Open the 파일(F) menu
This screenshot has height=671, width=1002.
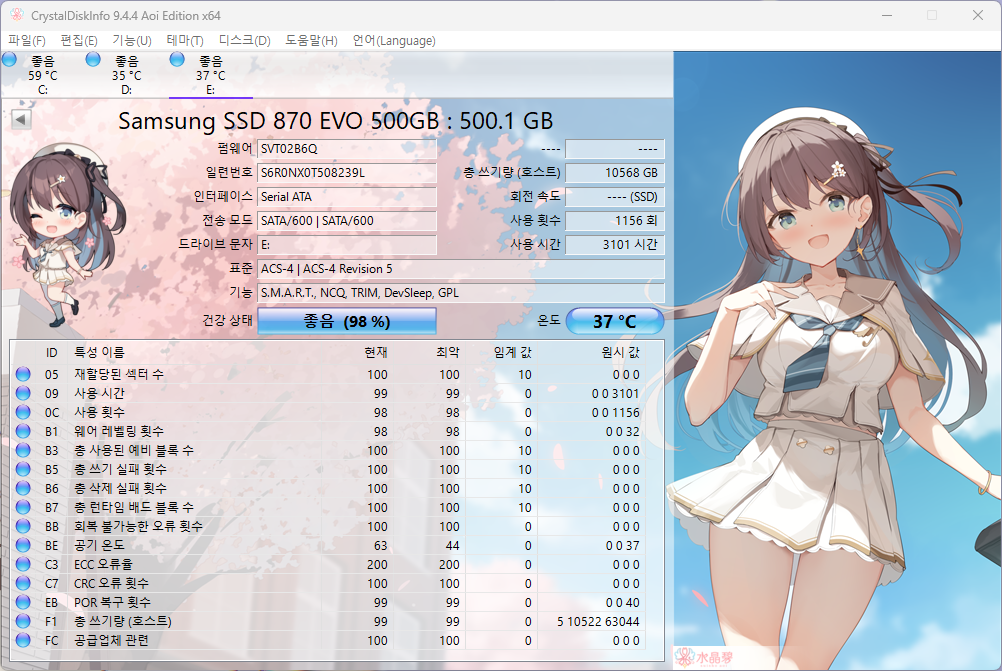click(x=27, y=41)
